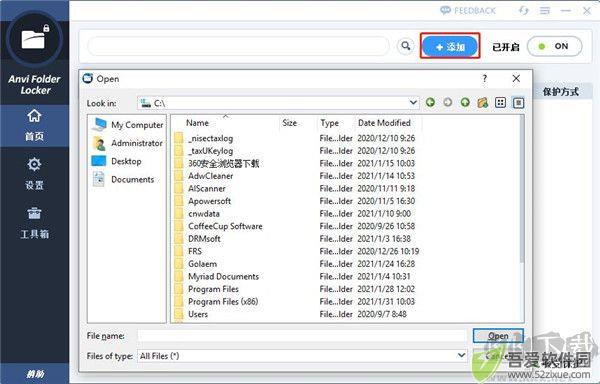Click the Open button
Screen dimensions: 600x384
(498, 336)
